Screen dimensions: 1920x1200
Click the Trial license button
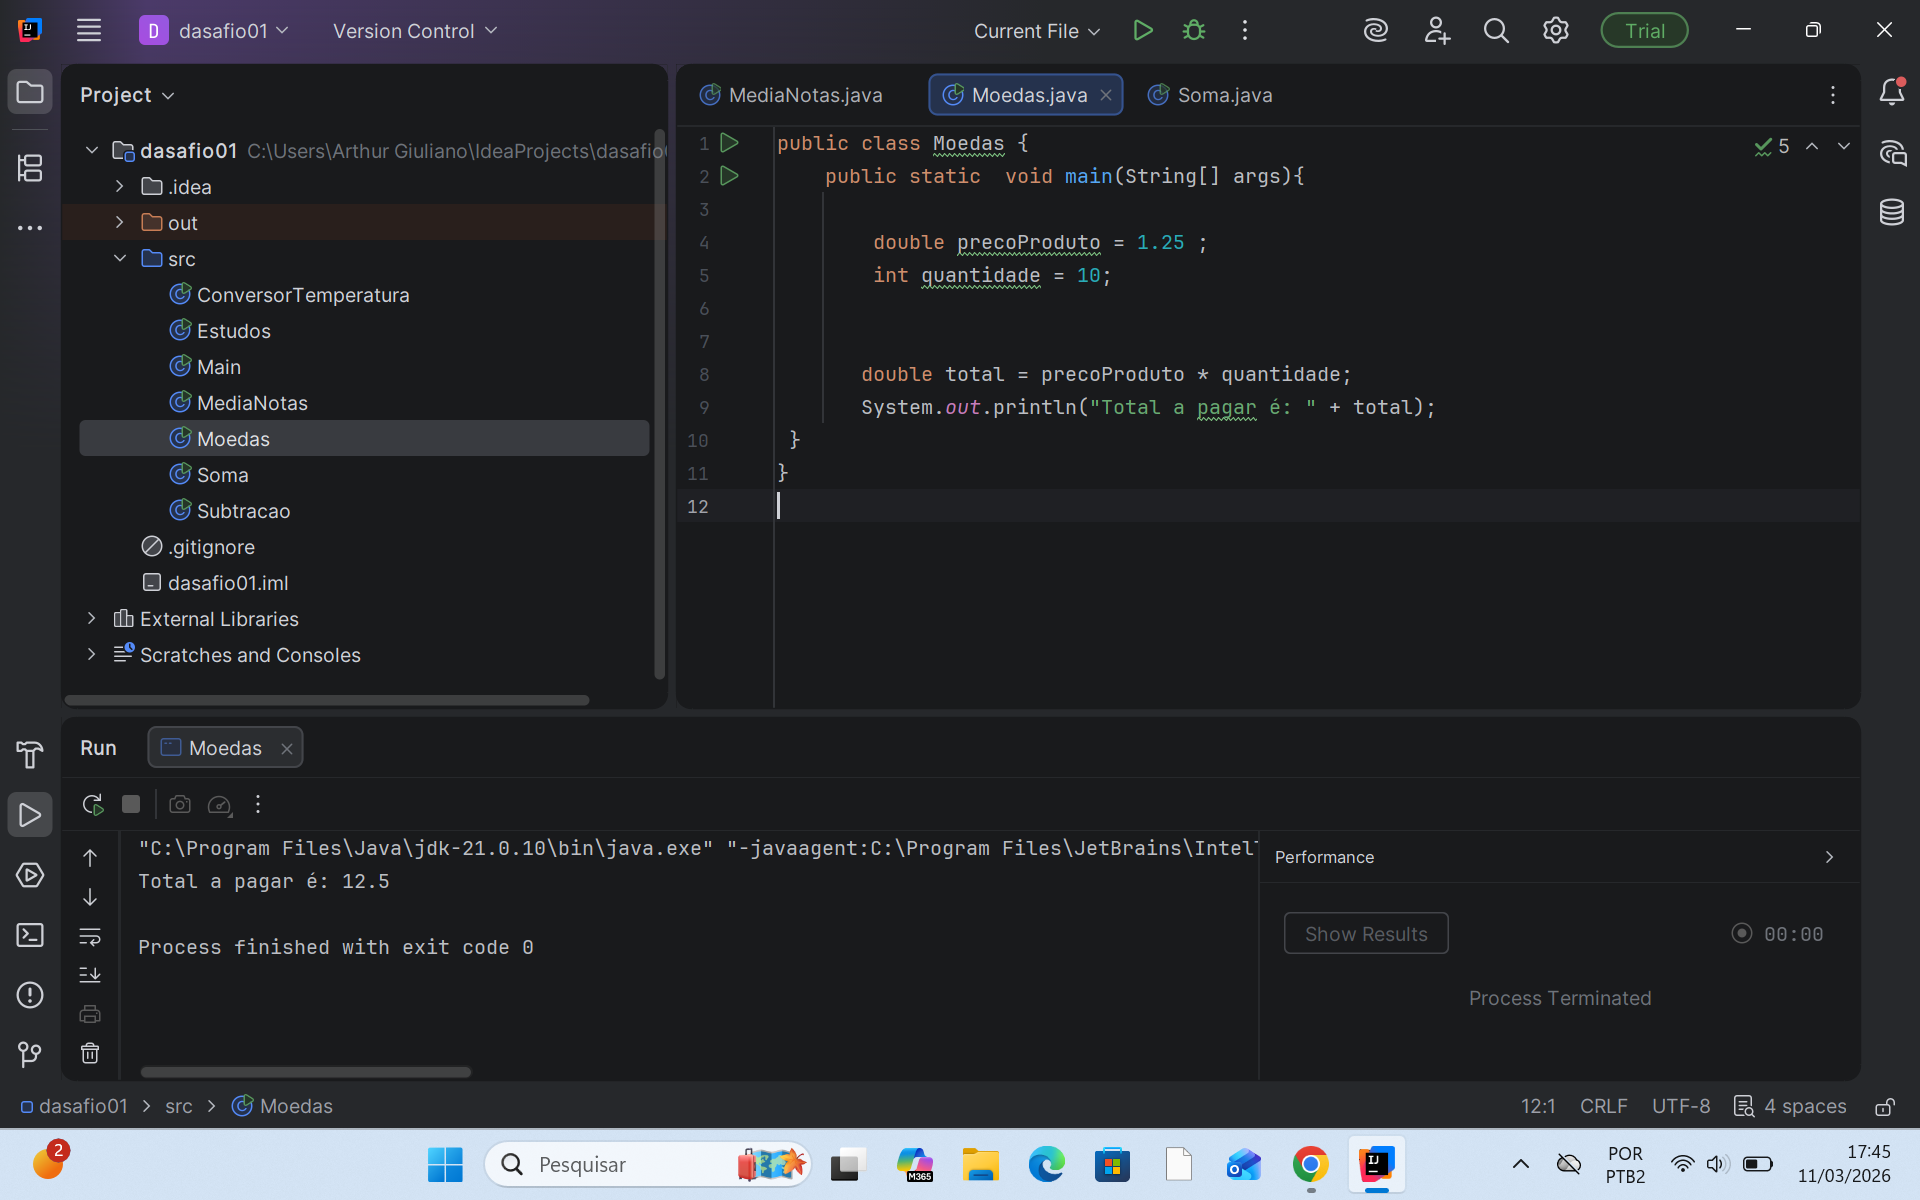1643,31
